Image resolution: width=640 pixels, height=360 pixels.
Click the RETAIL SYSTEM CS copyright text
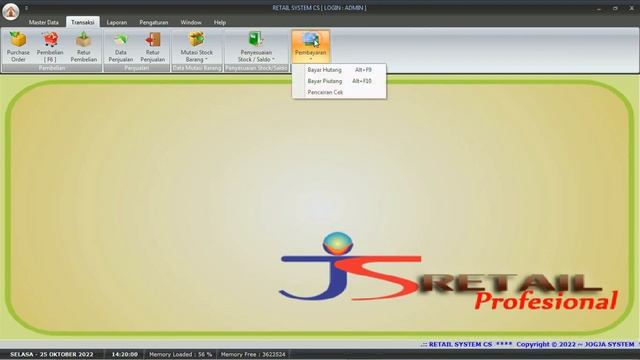coord(528,344)
